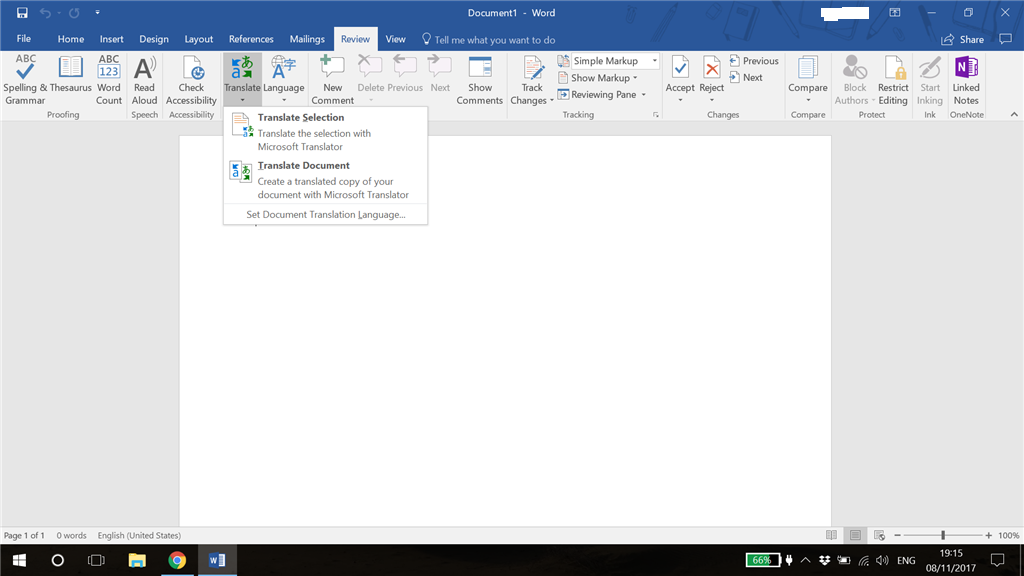Switch to the Home tab
Image resolution: width=1024 pixels, height=576 pixels.
pyautogui.click(x=71, y=39)
